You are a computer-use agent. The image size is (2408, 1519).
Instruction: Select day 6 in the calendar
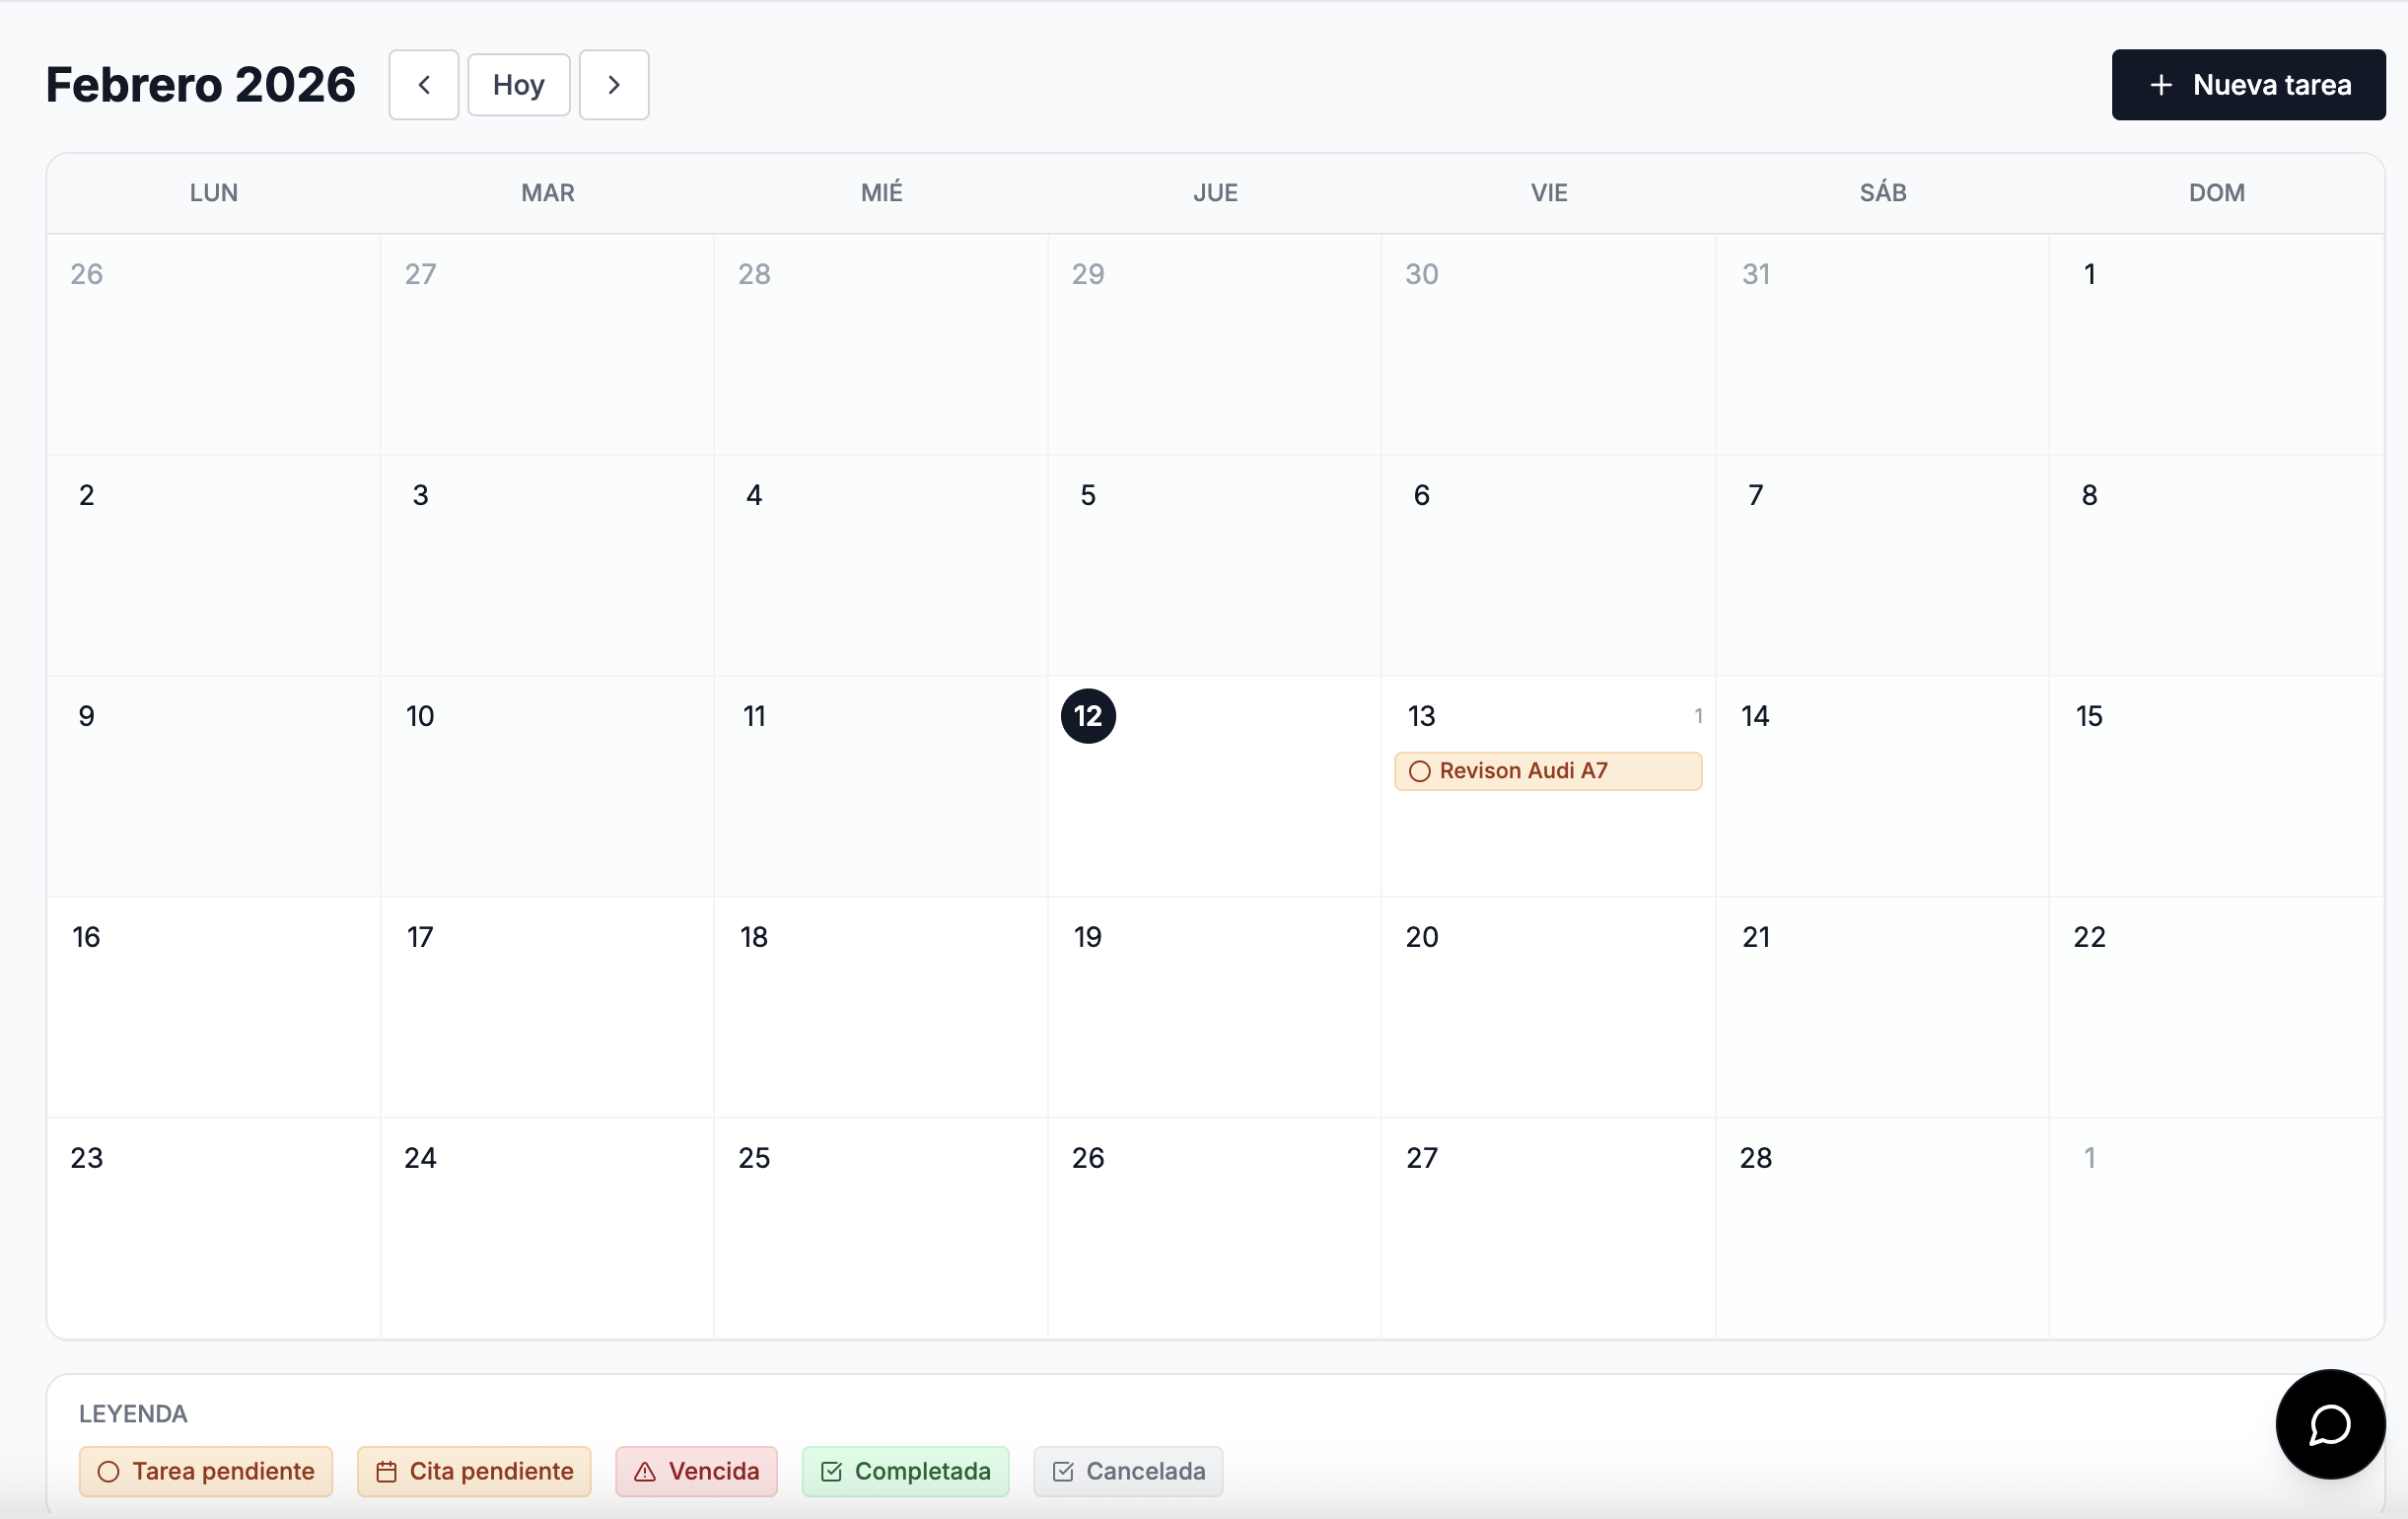coord(1548,566)
